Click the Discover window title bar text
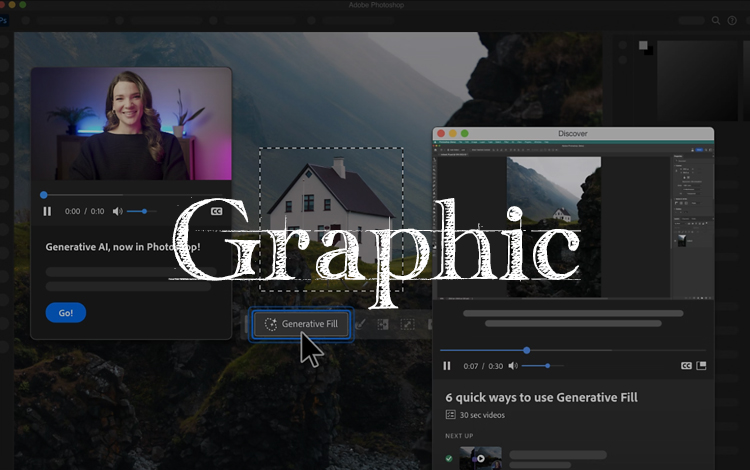This screenshot has width=750, height=470. point(573,133)
